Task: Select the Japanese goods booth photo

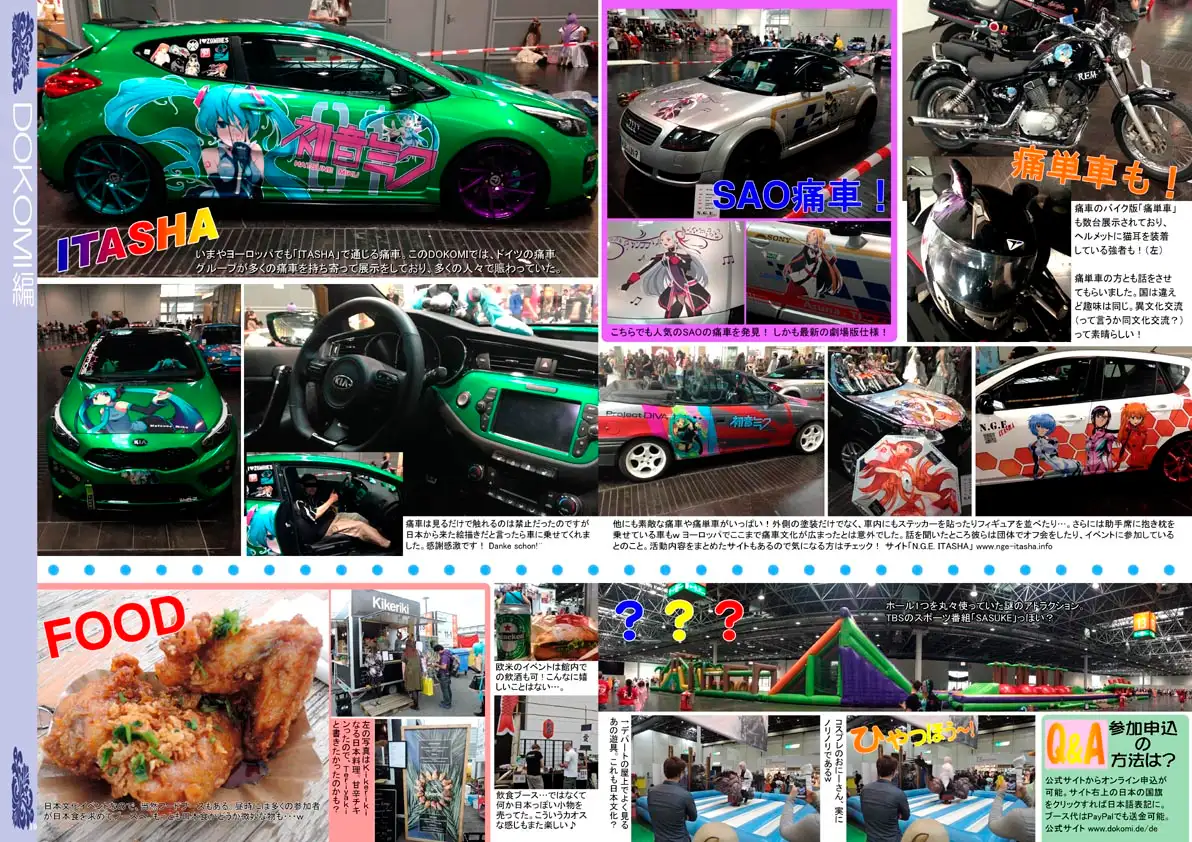Action: tap(546, 742)
